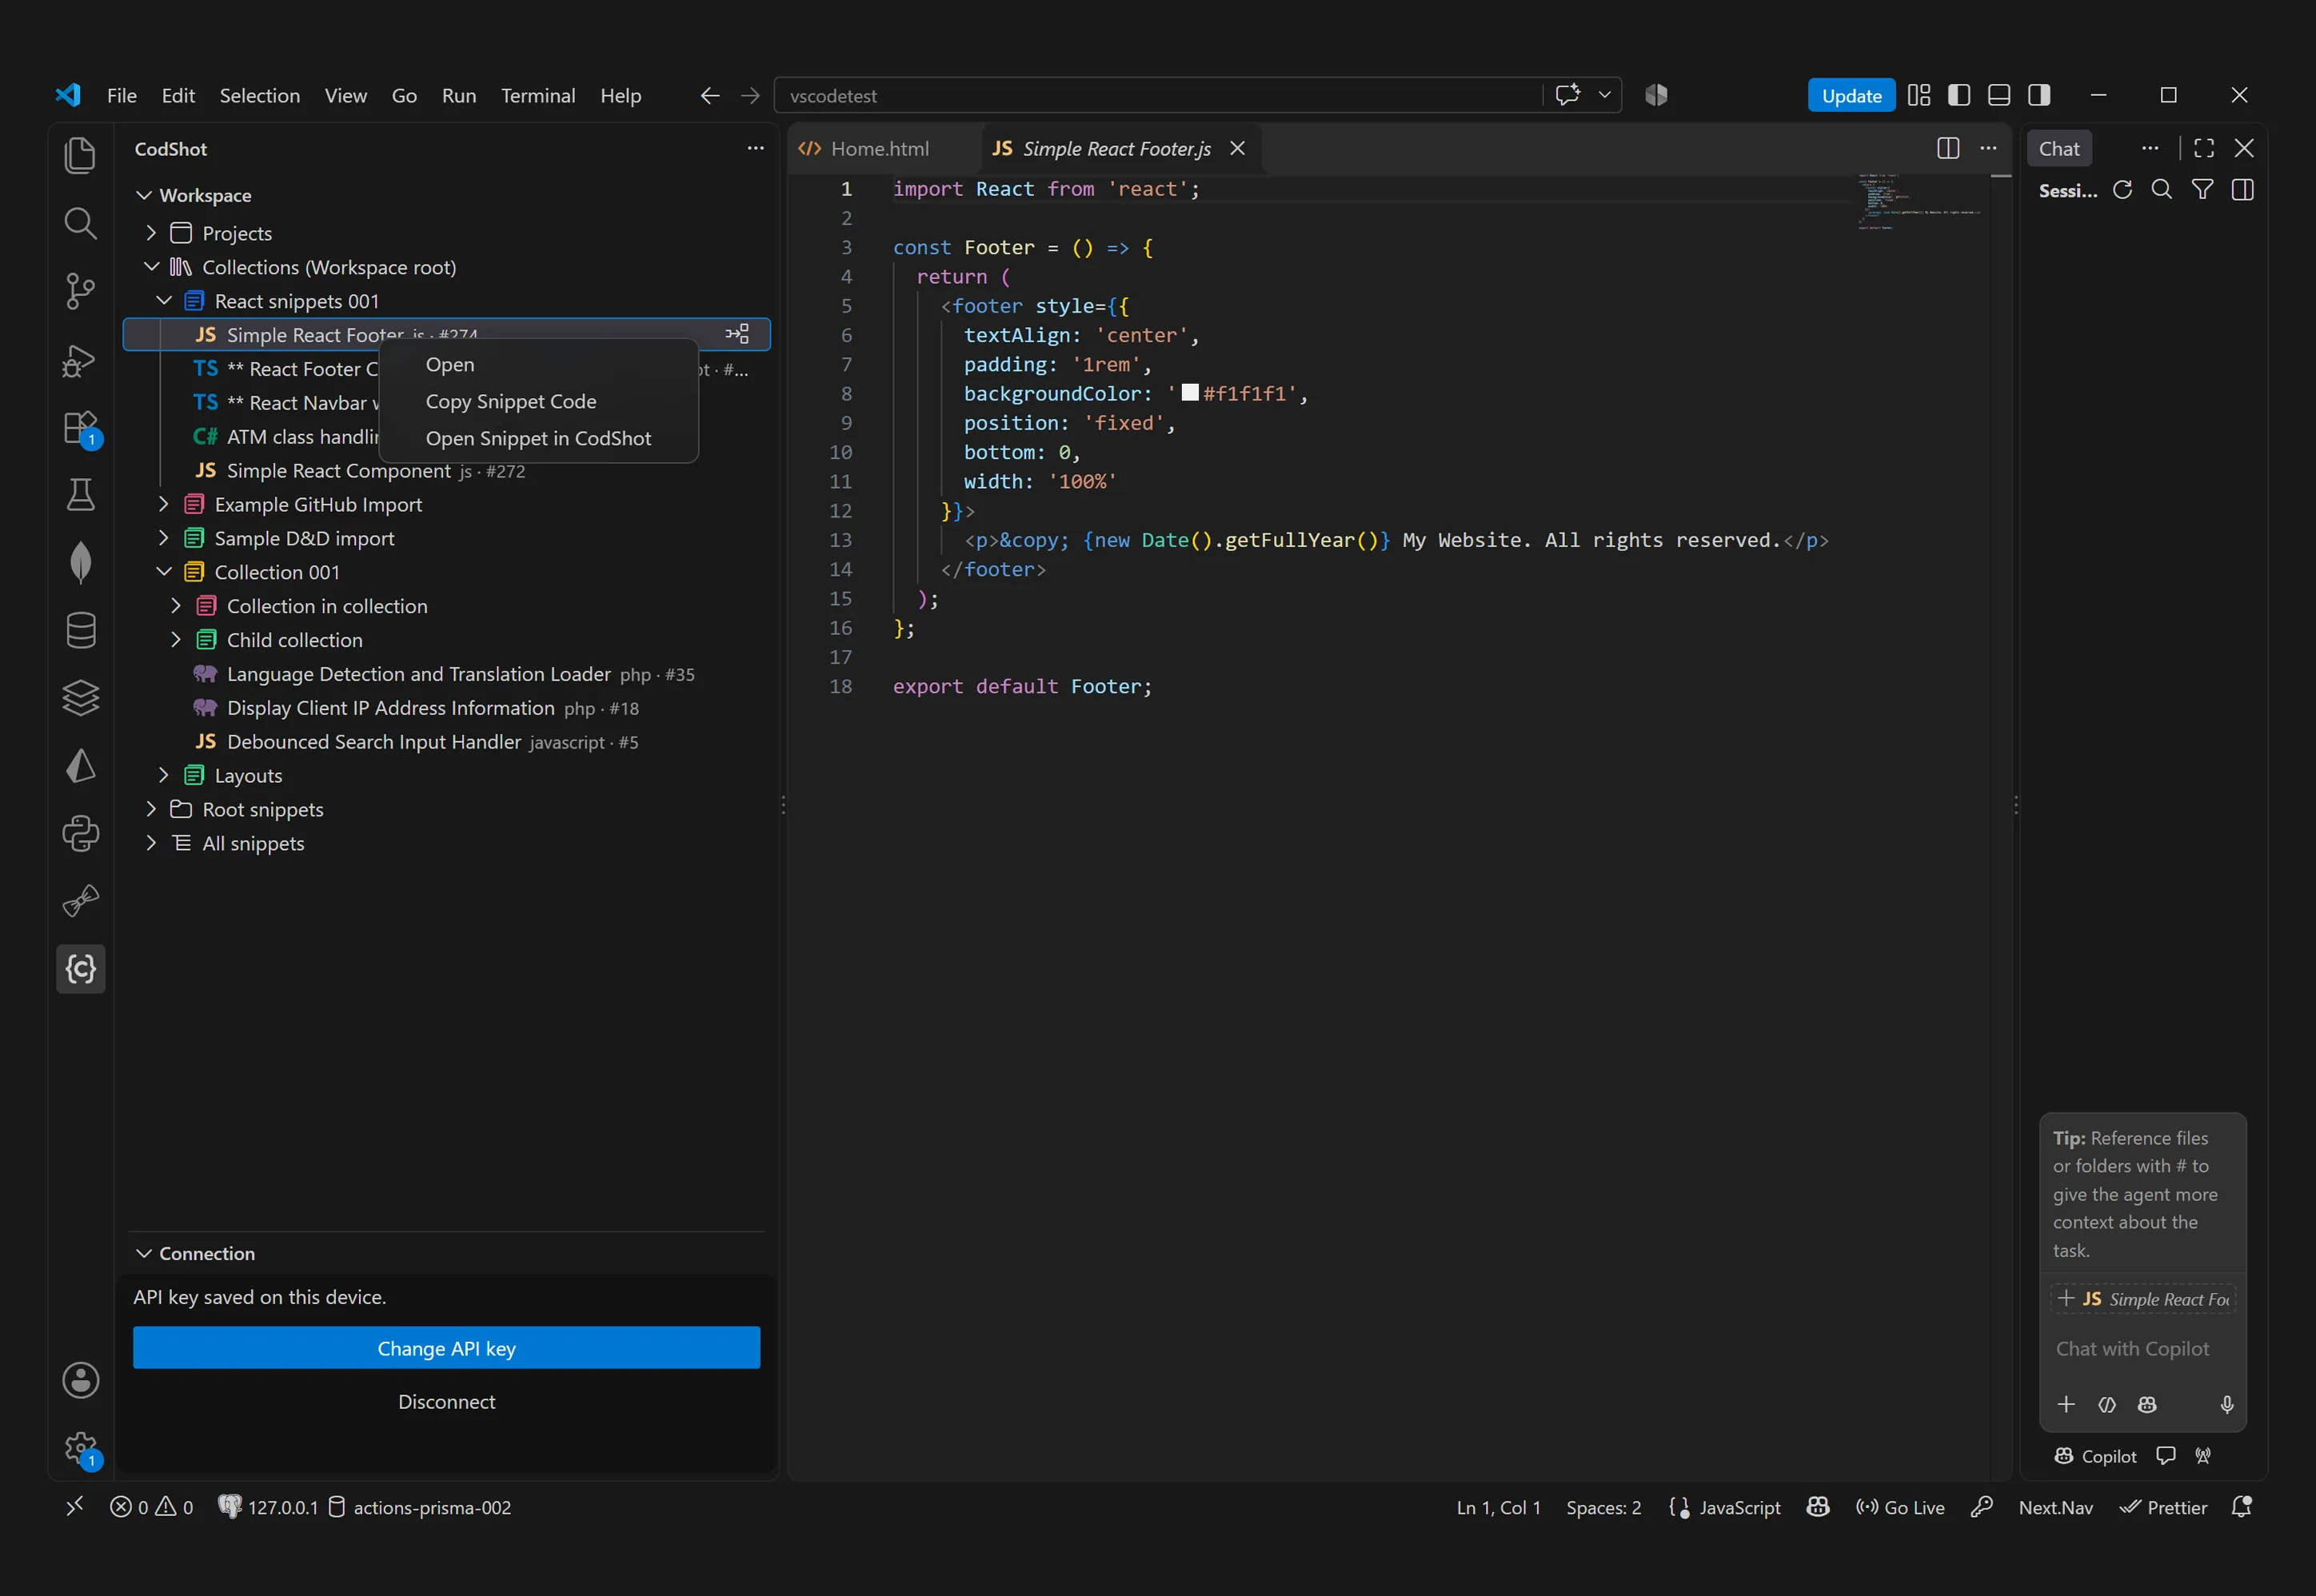Choose Open Snippet in CodShot

click(x=539, y=438)
